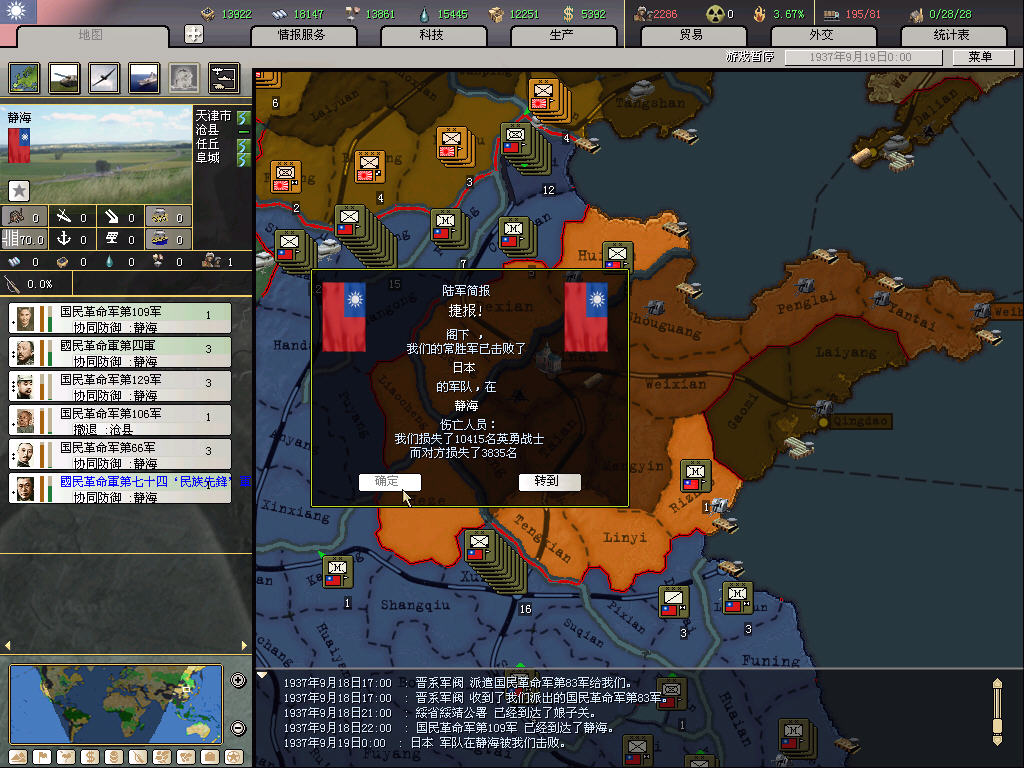1024x768 pixels.
Task: Select adjacent province 沧县
Action: (208, 129)
